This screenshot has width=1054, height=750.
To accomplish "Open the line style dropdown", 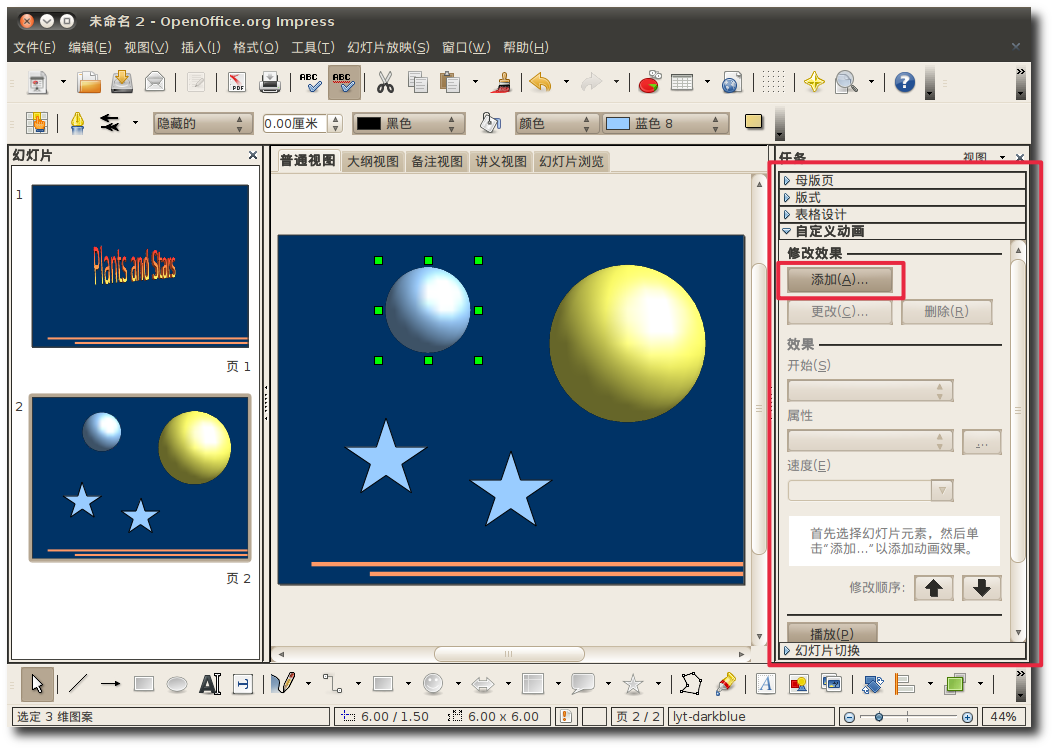I will [x=202, y=124].
